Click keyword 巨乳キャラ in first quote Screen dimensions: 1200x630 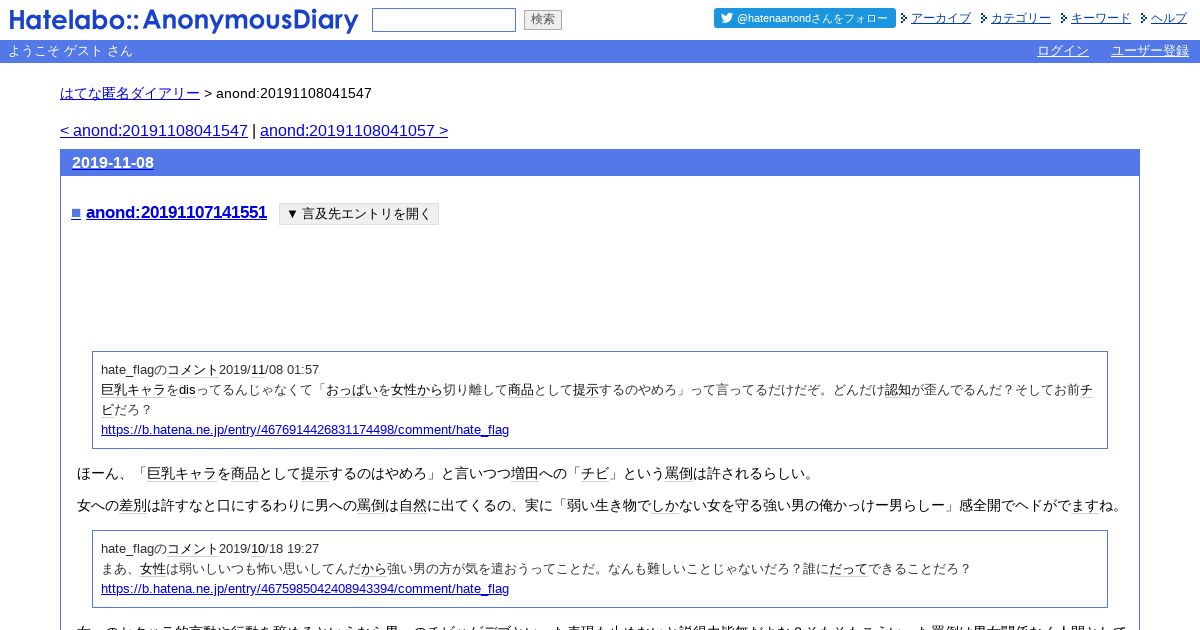coord(133,390)
